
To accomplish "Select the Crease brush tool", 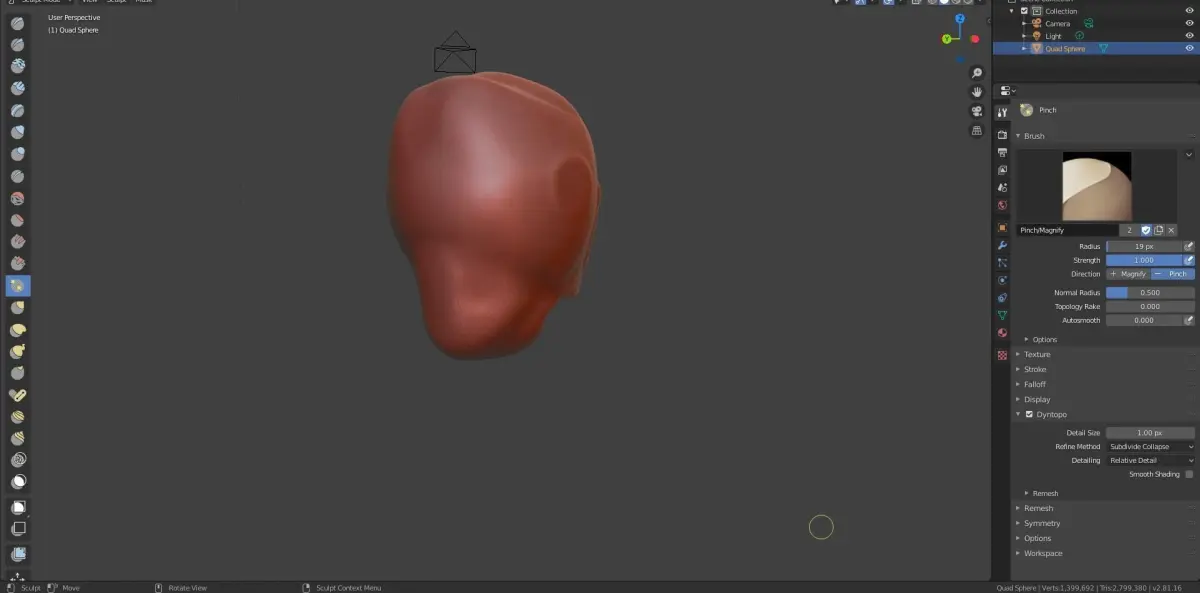I will pos(18,176).
